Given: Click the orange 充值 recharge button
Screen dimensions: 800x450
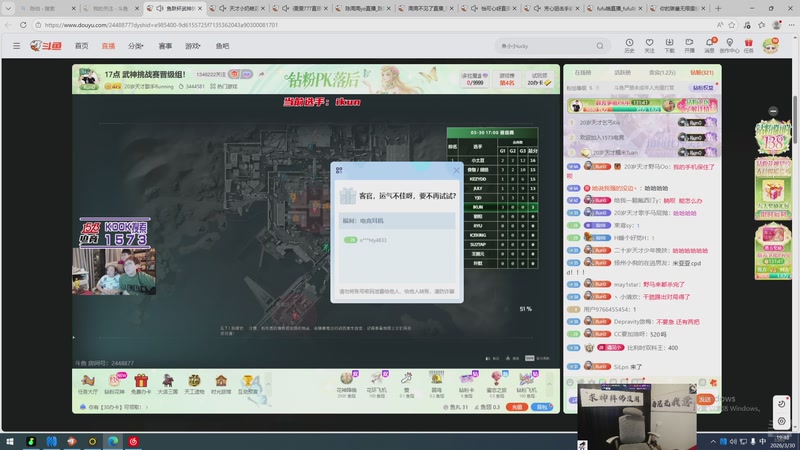Looking at the screenshot, I should [516, 407].
